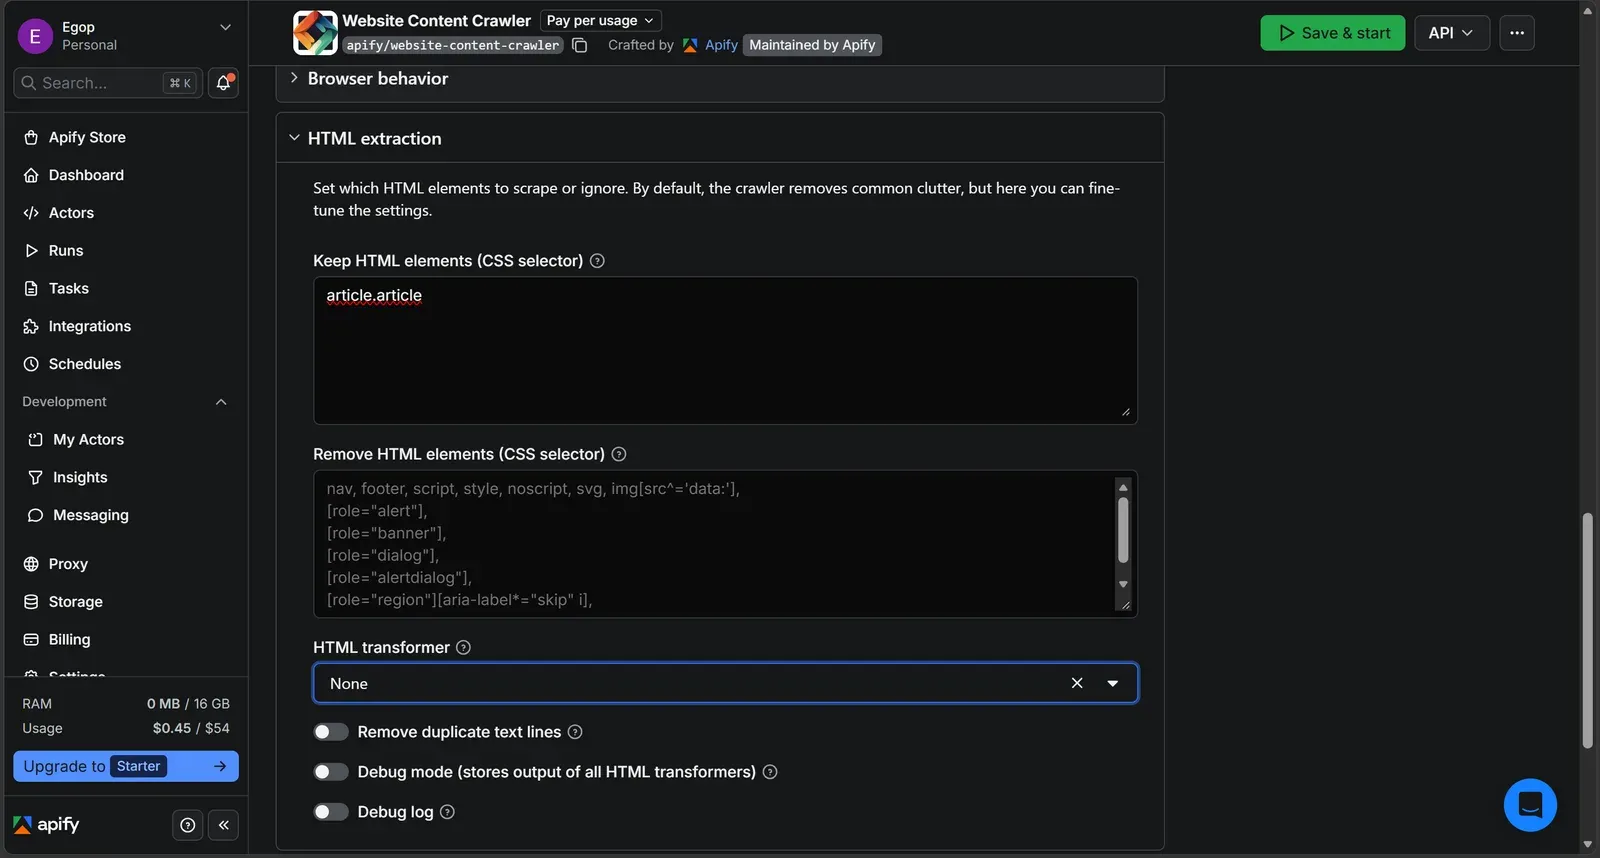The height and width of the screenshot is (858, 1600).
Task: Open notifications bell icon
Action: tap(223, 83)
